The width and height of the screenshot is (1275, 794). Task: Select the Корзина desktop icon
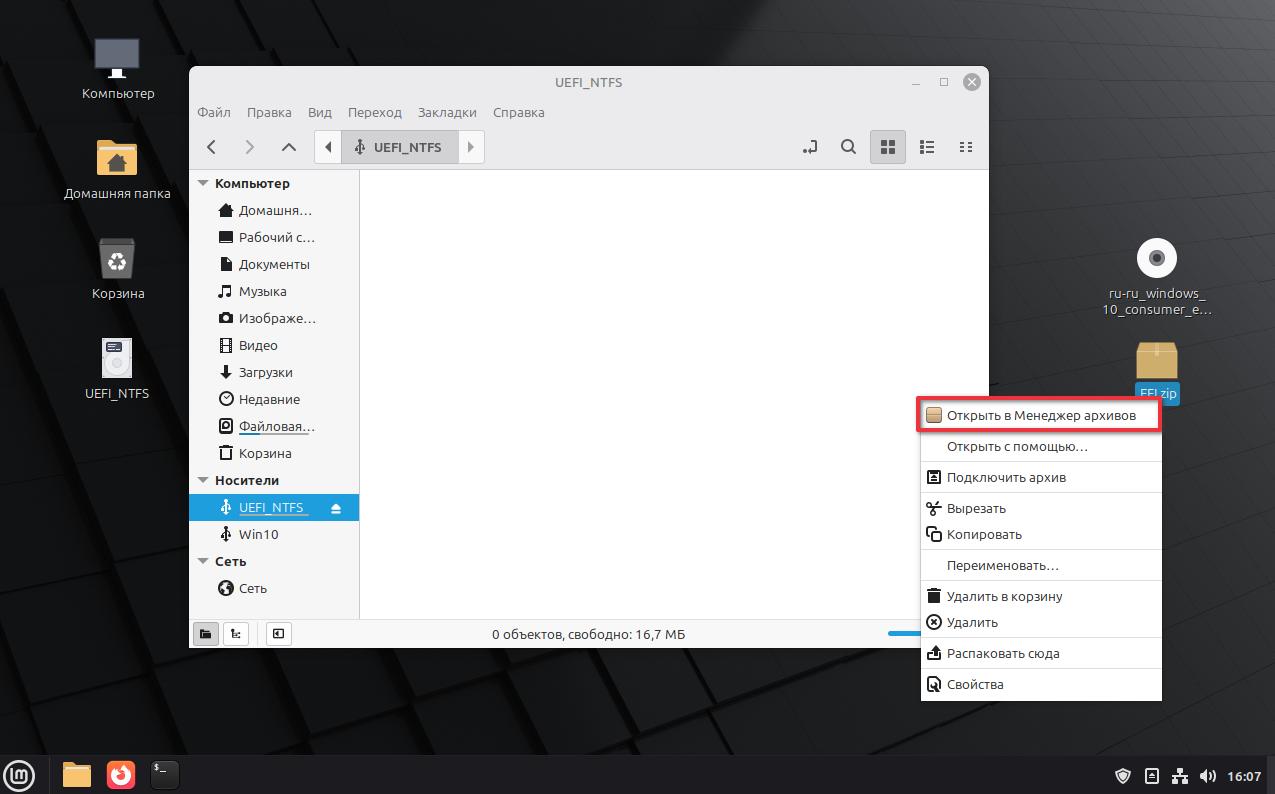[118, 268]
